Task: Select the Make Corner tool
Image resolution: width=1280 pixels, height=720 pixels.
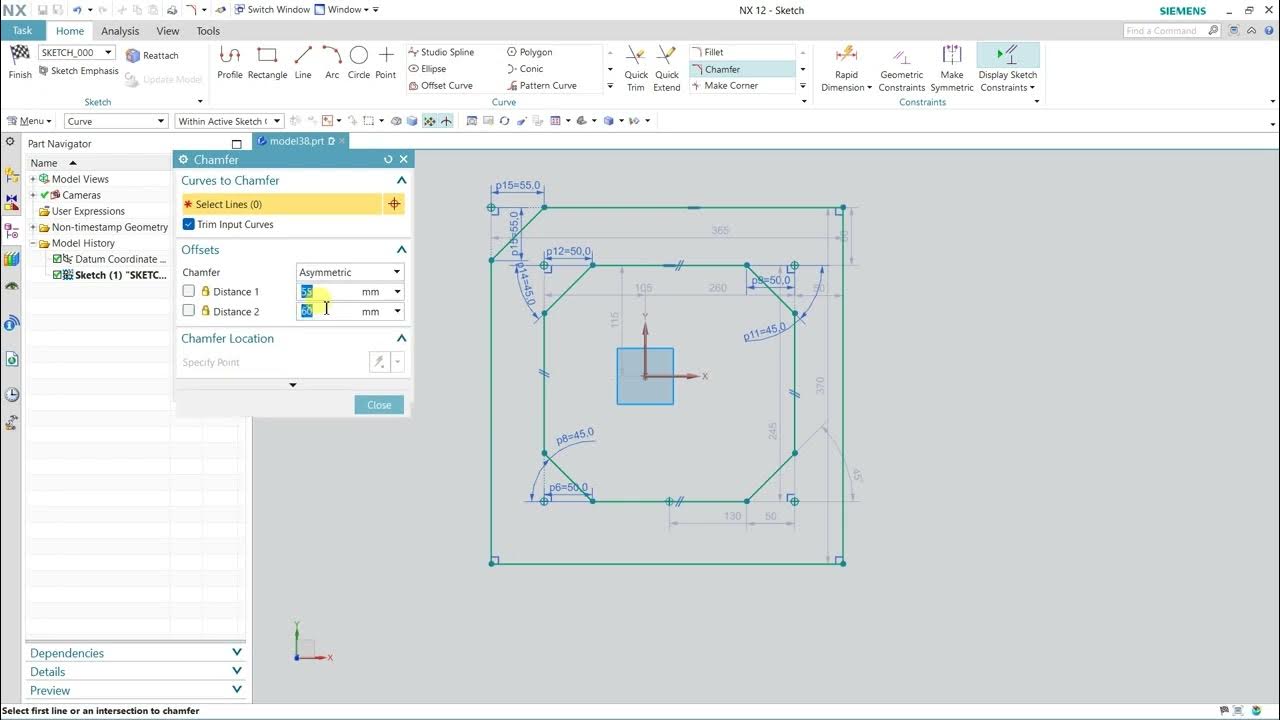Action: click(724, 86)
